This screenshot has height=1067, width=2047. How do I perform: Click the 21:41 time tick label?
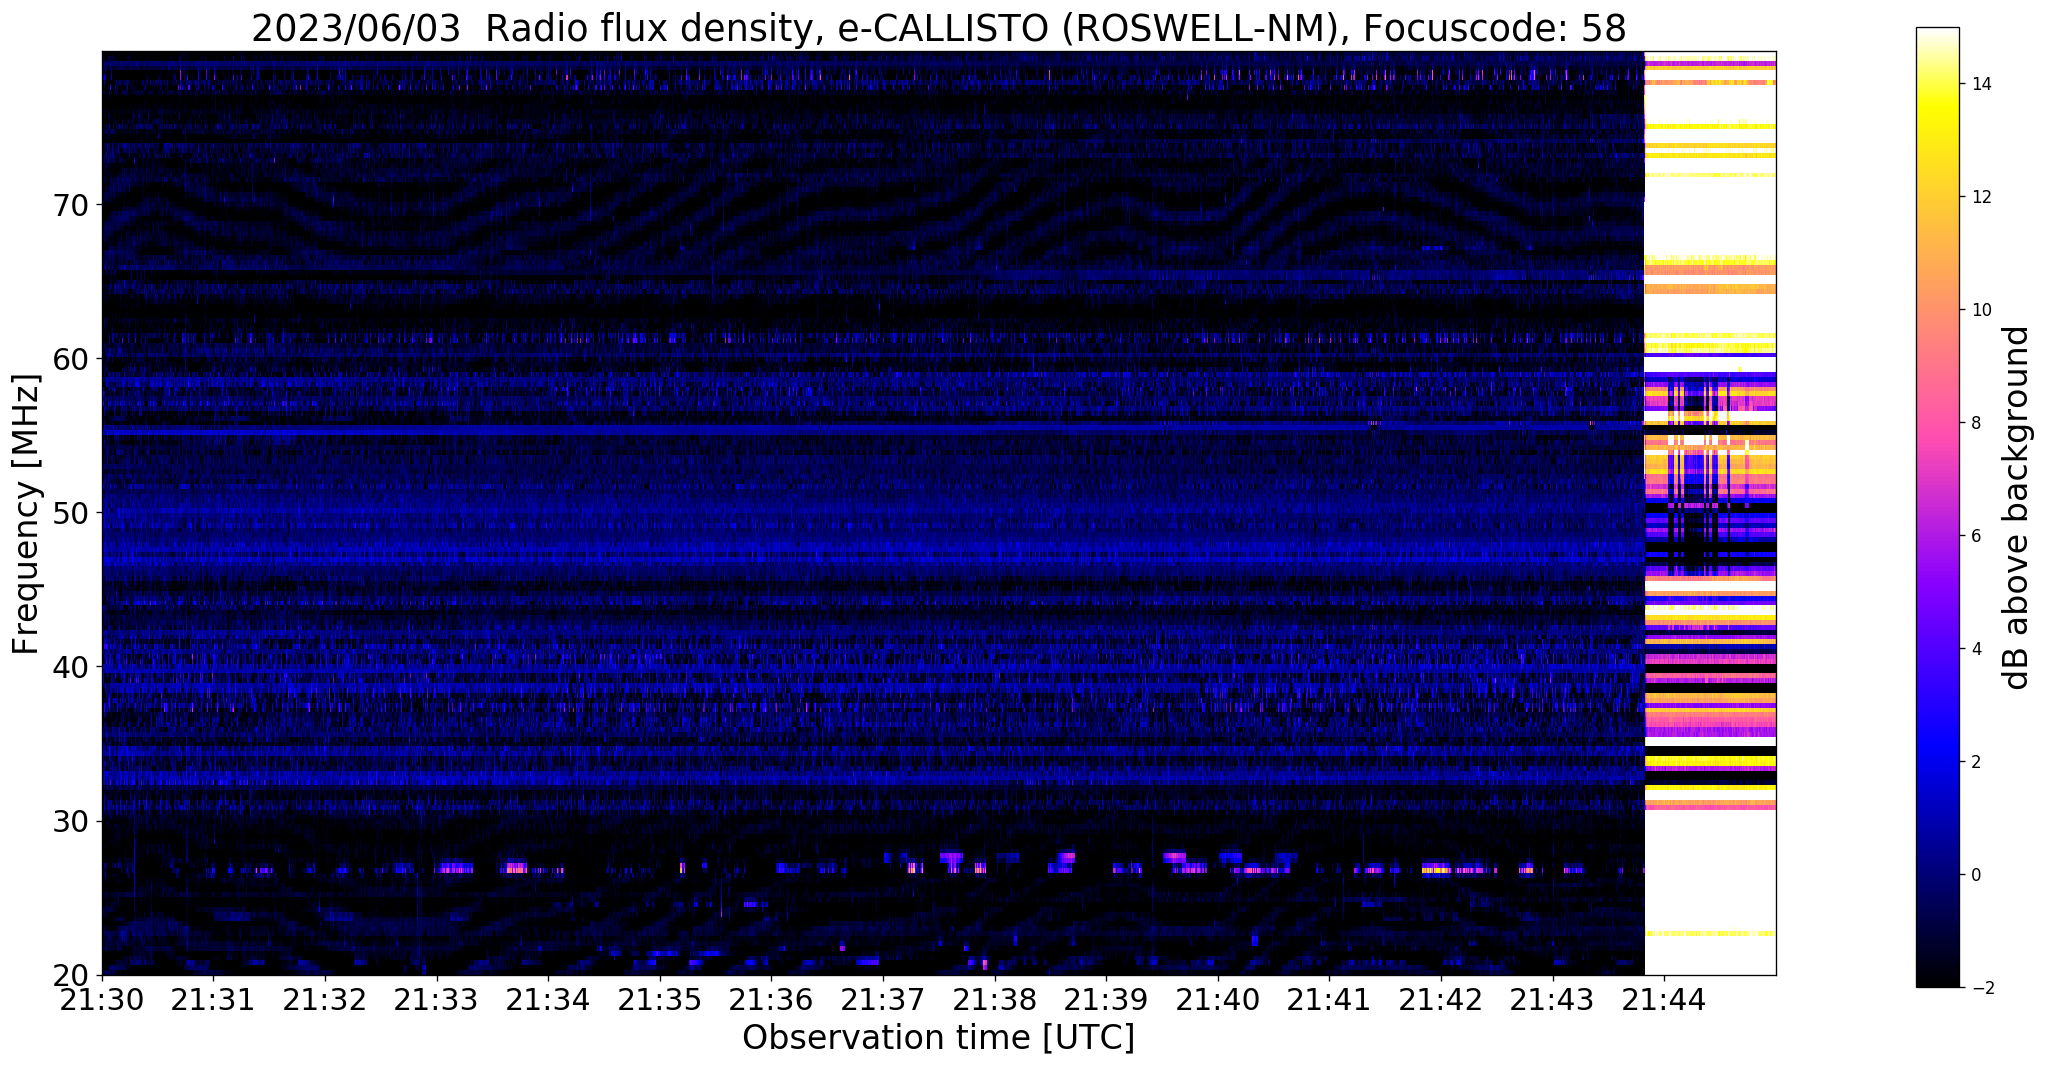click(1329, 998)
